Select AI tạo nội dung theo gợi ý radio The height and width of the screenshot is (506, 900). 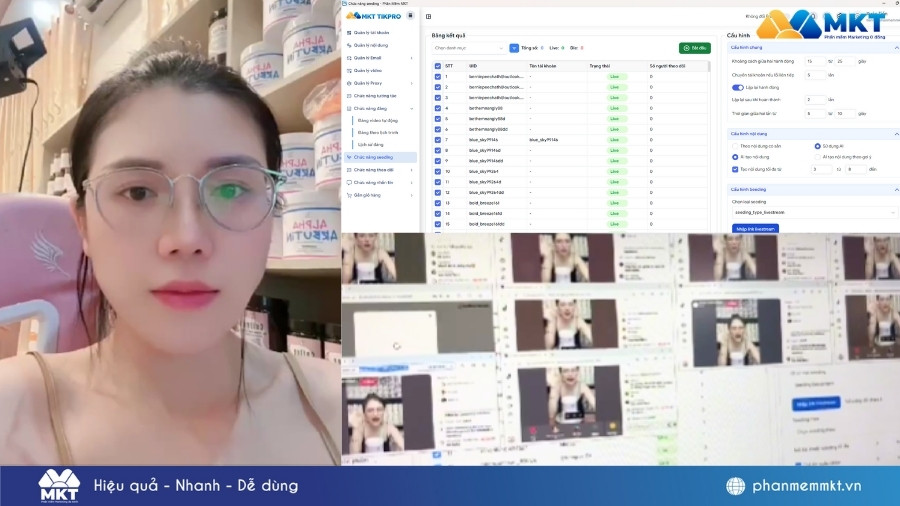click(817, 157)
